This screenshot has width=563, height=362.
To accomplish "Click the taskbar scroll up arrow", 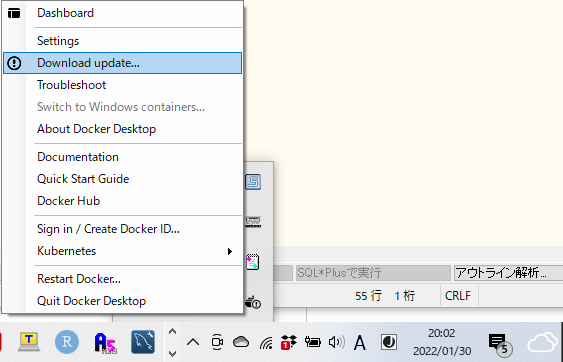I will 172,332.
